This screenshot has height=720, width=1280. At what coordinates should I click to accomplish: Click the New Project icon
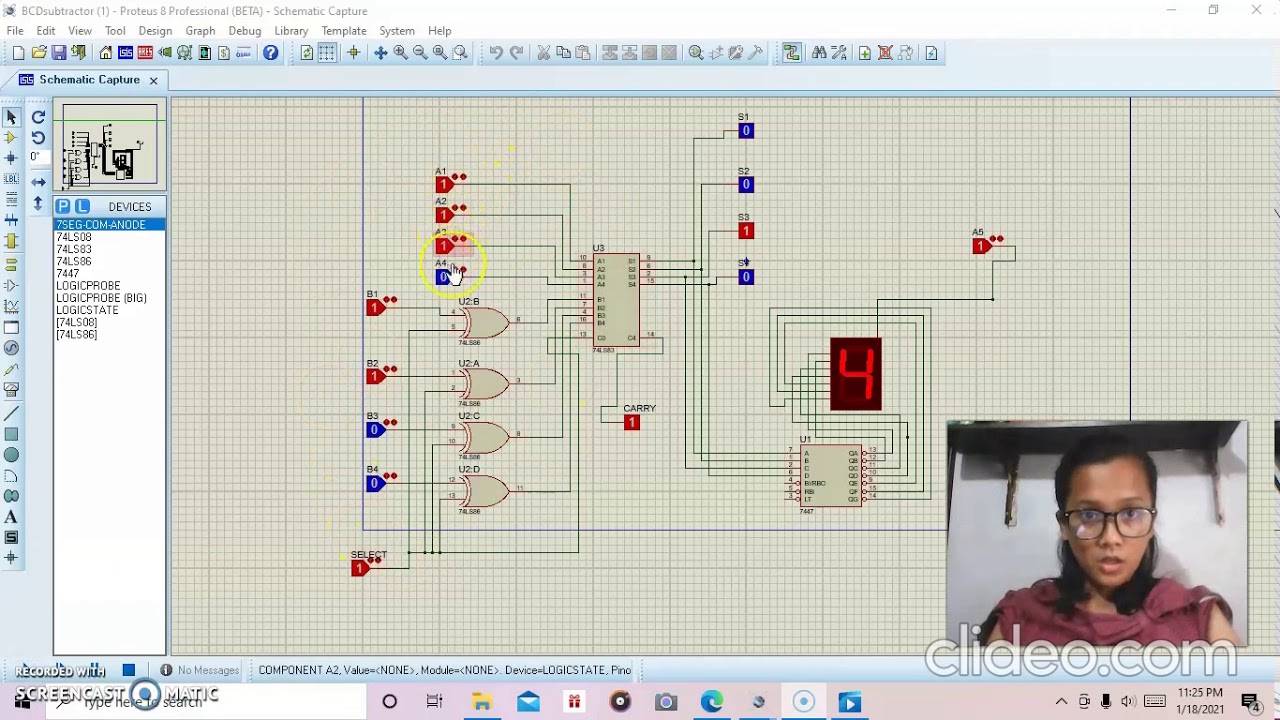click(18, 53)
